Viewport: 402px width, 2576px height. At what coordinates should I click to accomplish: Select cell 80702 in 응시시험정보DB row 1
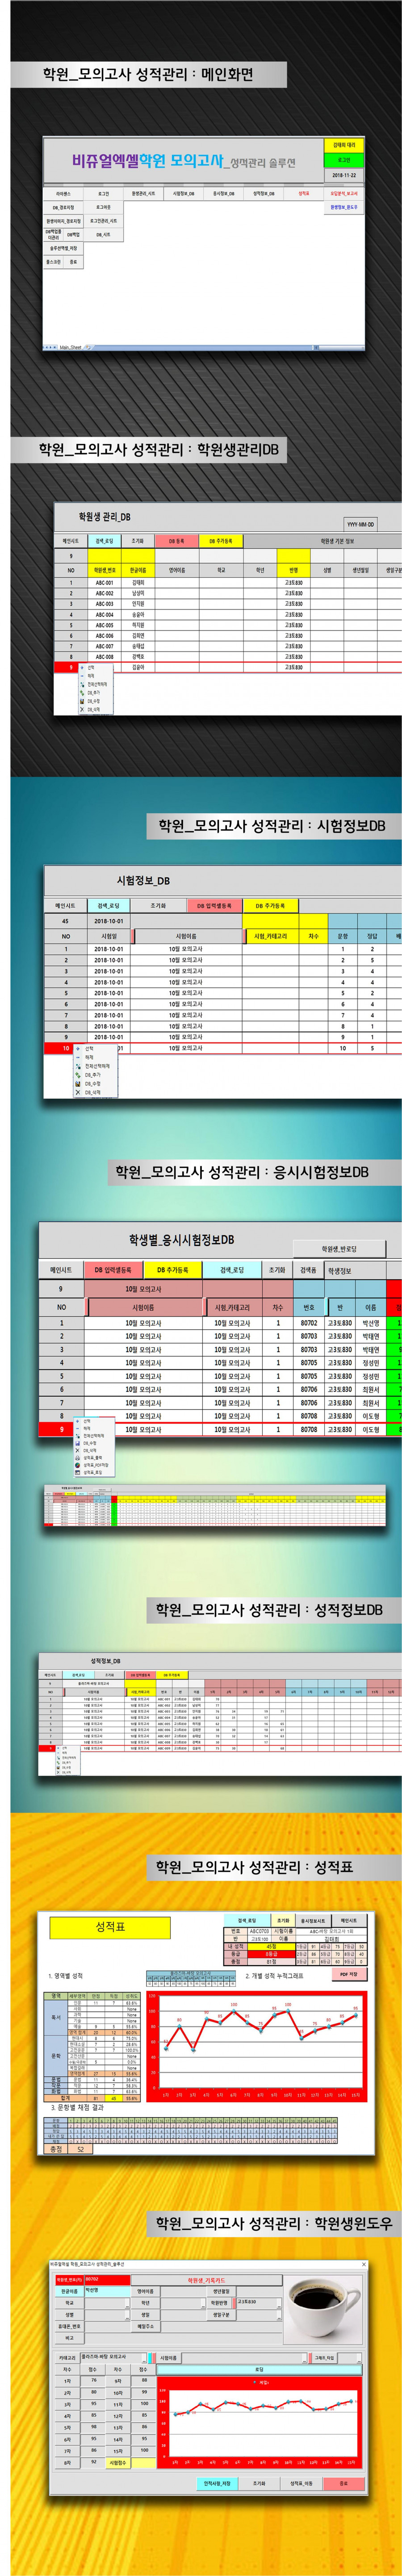click(x=309, y=1322)
